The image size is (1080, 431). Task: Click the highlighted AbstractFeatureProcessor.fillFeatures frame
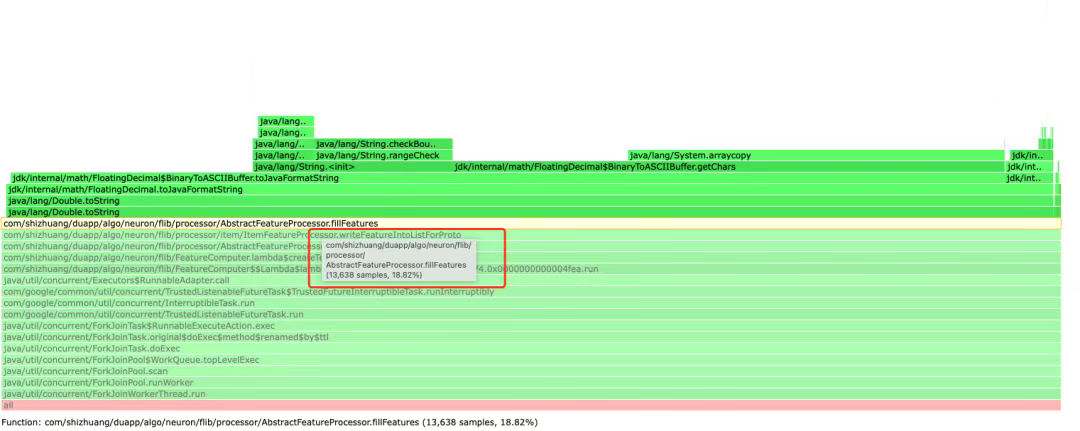(x=530, y=224)
